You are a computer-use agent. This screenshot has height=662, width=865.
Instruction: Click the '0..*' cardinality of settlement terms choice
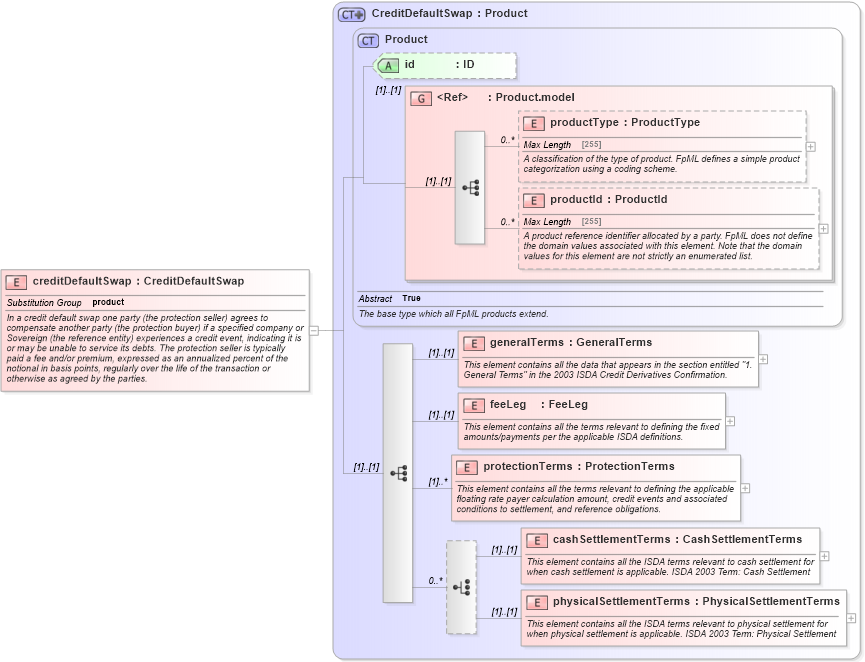[x=435, y=580]
